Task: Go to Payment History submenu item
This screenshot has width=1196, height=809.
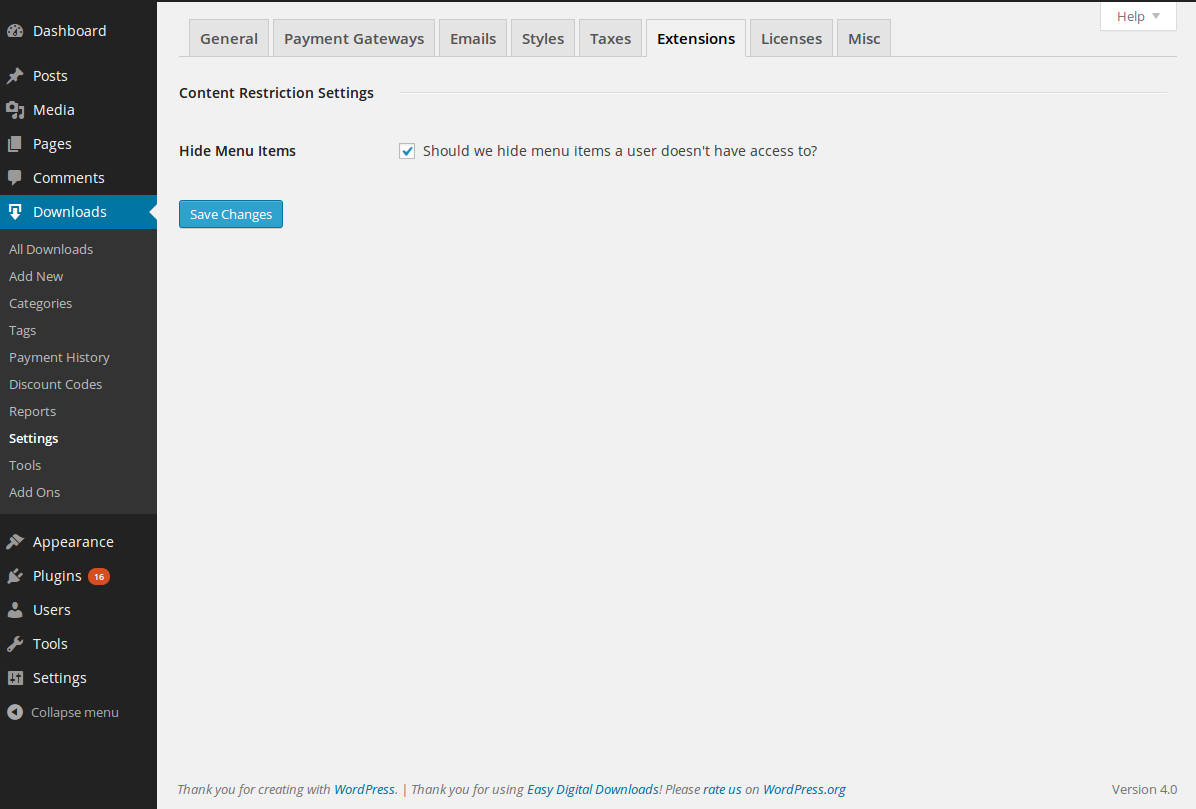Action: coord(59,357)
